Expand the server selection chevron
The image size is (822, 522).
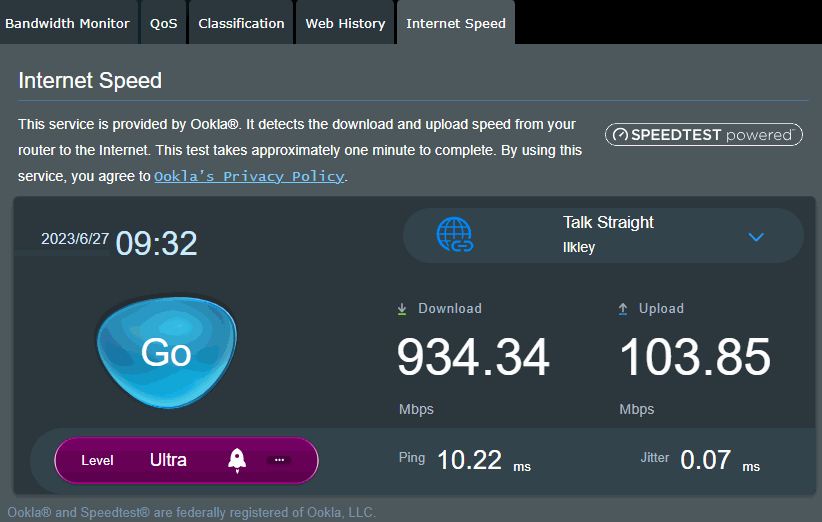[756, 237]
